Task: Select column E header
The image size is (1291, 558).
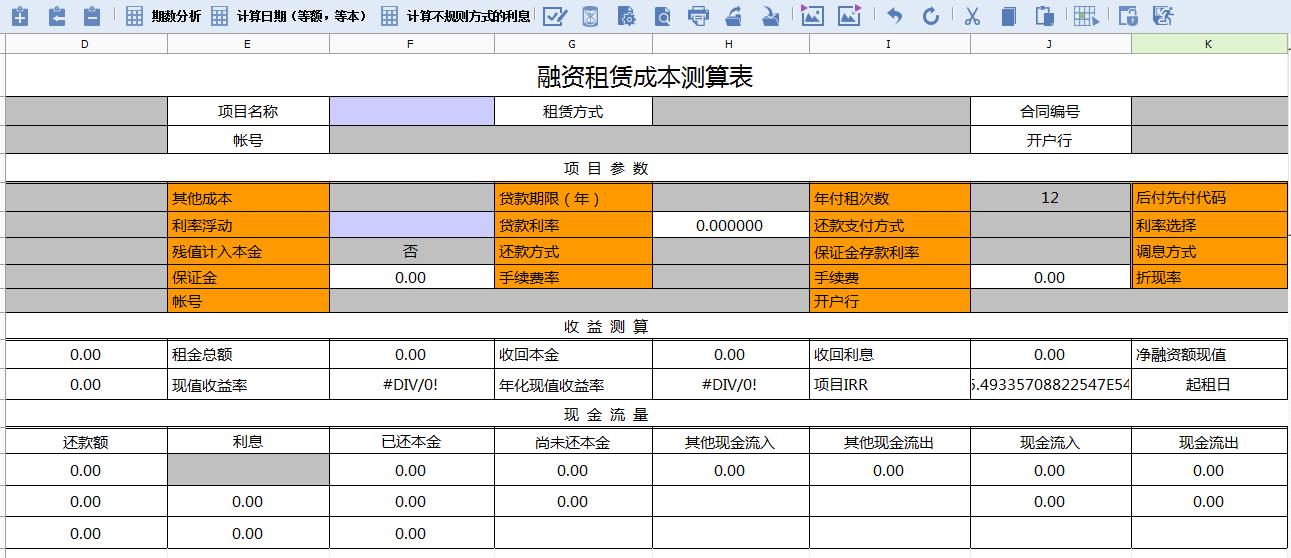Action: (x=248, y=44)
